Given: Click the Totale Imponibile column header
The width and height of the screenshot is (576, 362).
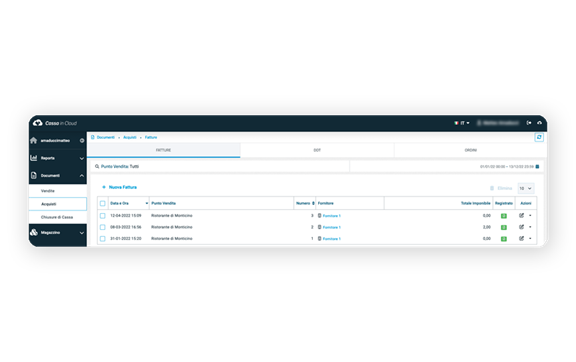Looking at the screenshot, I should point(476,203).
